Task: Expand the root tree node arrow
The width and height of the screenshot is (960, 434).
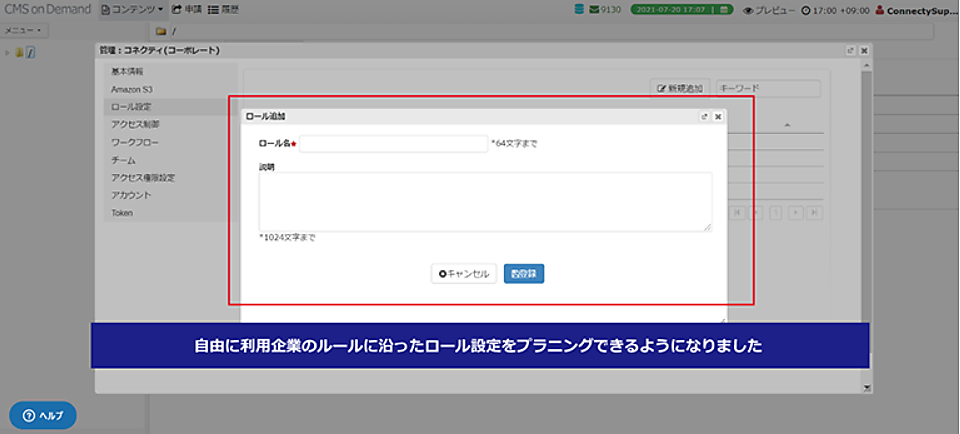Action: (8, 52)
